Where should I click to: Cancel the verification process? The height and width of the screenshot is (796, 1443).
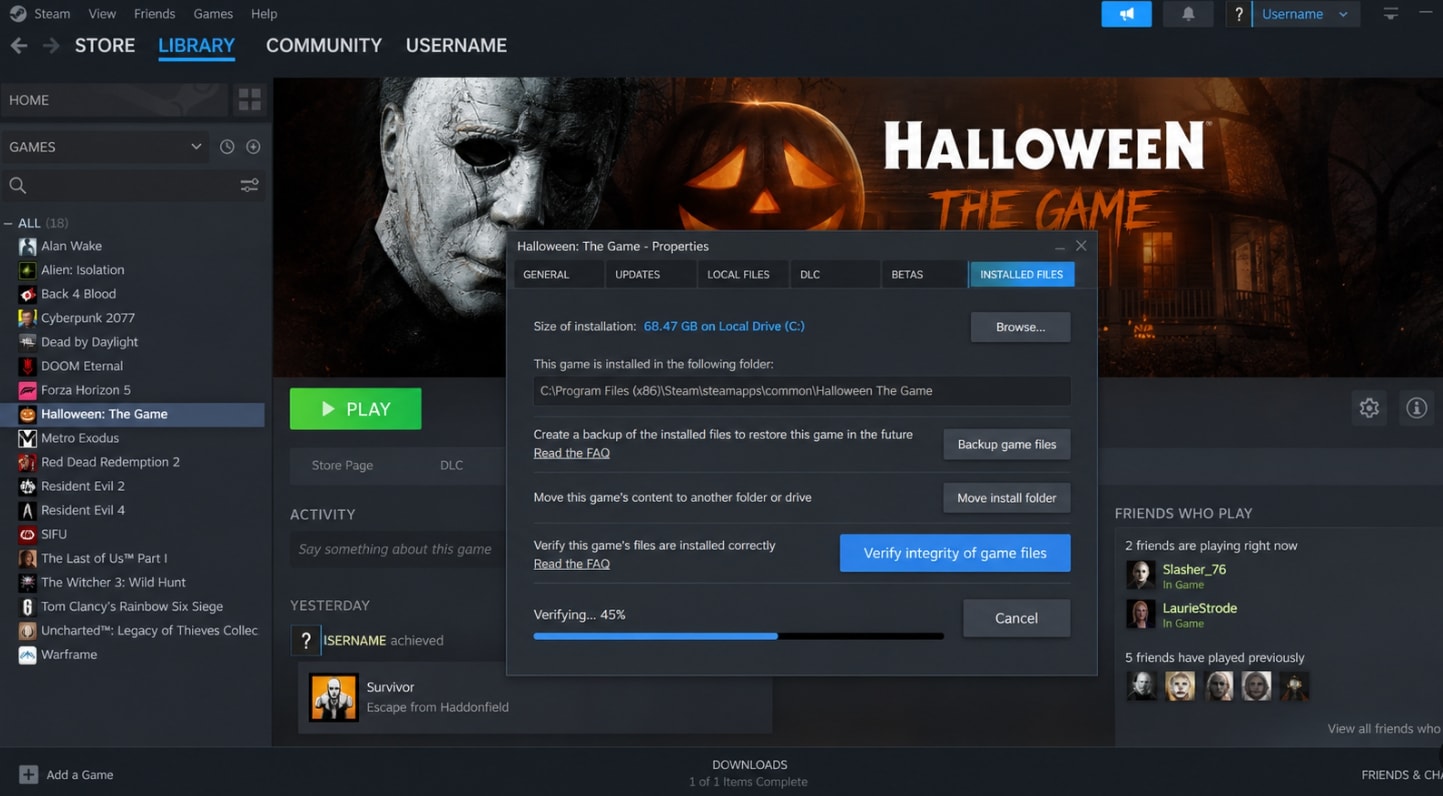point(1016,618)
